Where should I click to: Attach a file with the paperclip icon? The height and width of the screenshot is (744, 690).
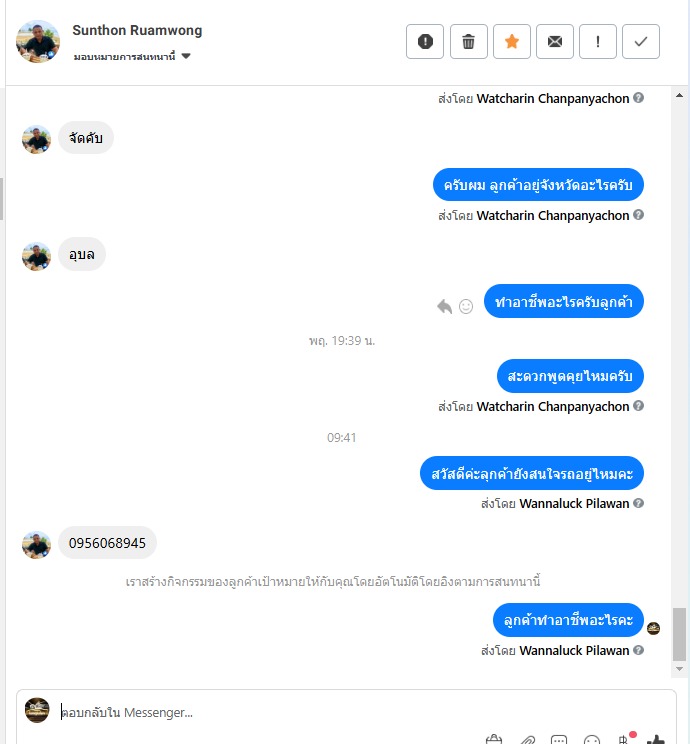tap(527, 739)
